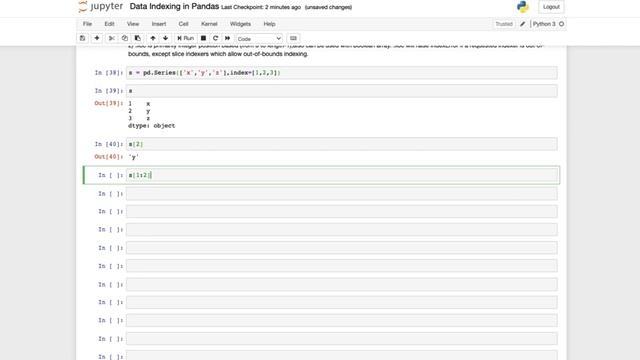Select cell with pd.Series definition
The image size is (640, 360).
(x=341, y=73)
